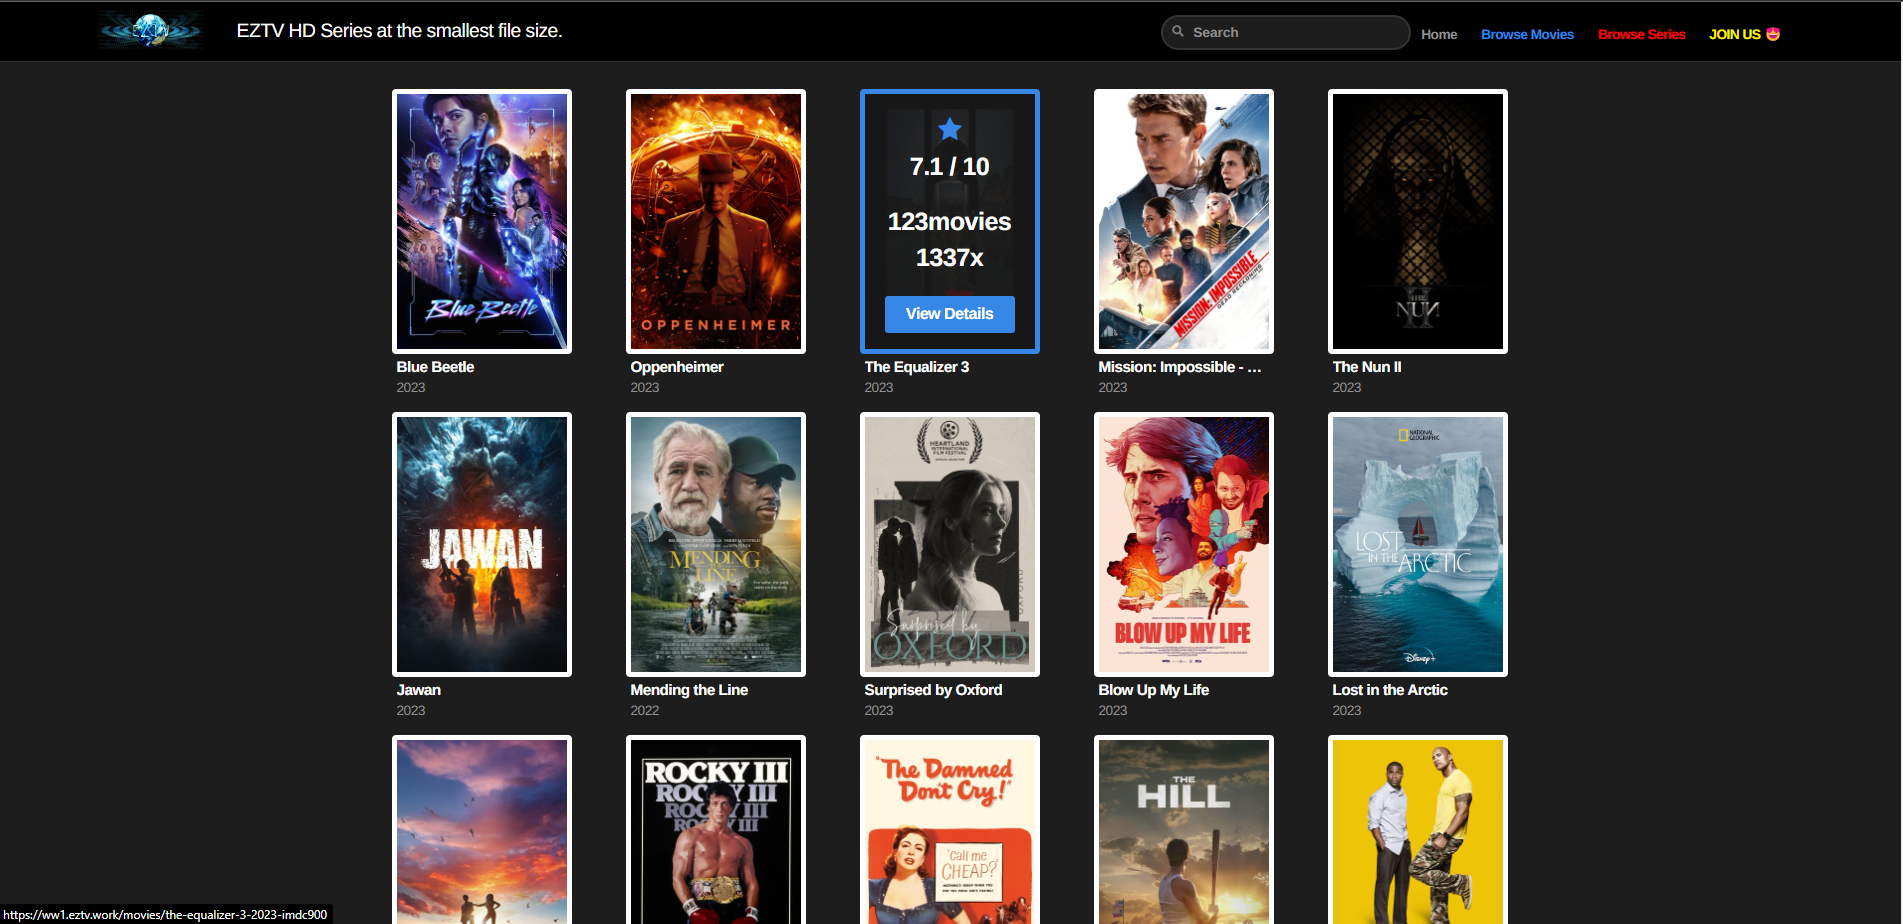
Task: Click the 1337x text on the card
Action: [x=950, y=258]
